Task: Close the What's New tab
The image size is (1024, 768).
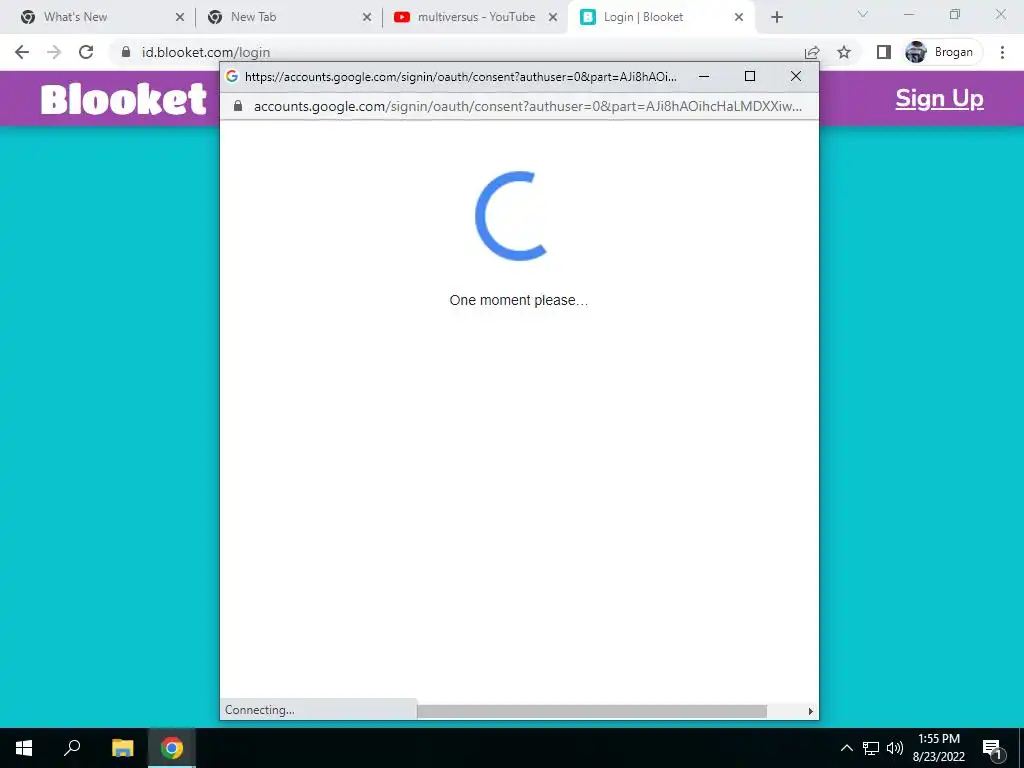Action: coord(180,18)
